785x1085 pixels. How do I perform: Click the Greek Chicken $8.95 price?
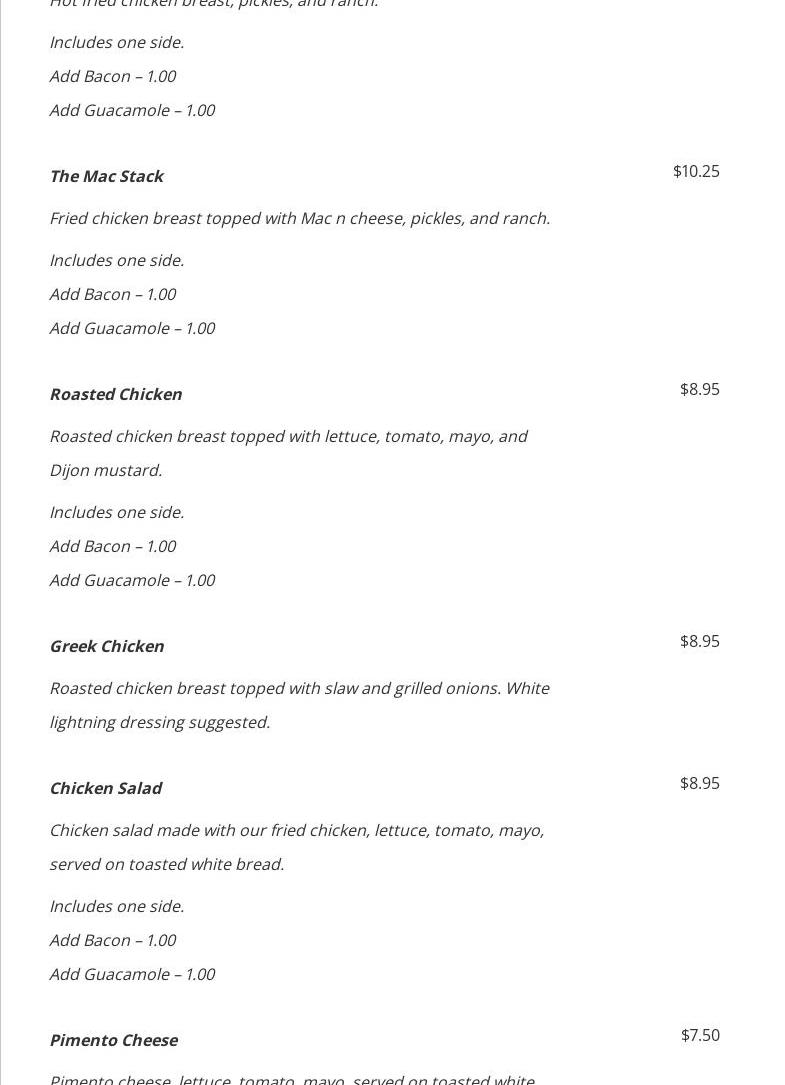tap(699, 641)
